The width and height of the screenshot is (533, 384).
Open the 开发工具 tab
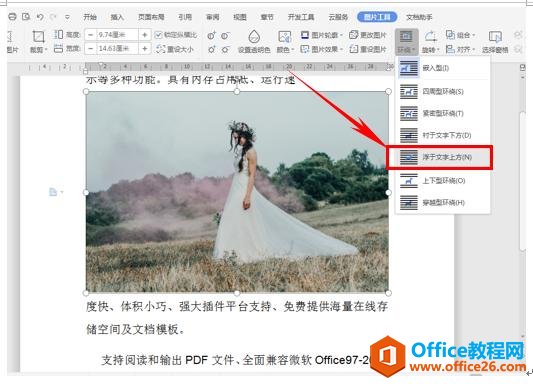[x=301, y=17]
